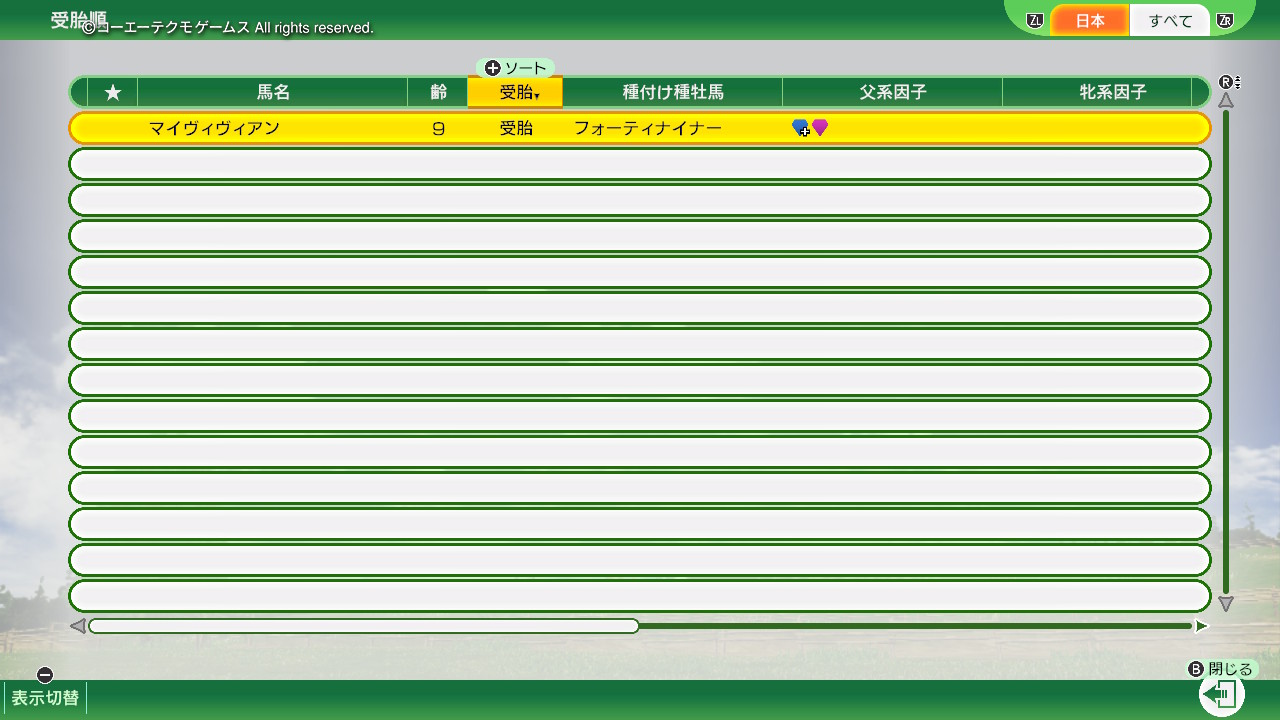Screen dimensions: 1280x720
Task: Click the plus sort icon
Action: 492,68
